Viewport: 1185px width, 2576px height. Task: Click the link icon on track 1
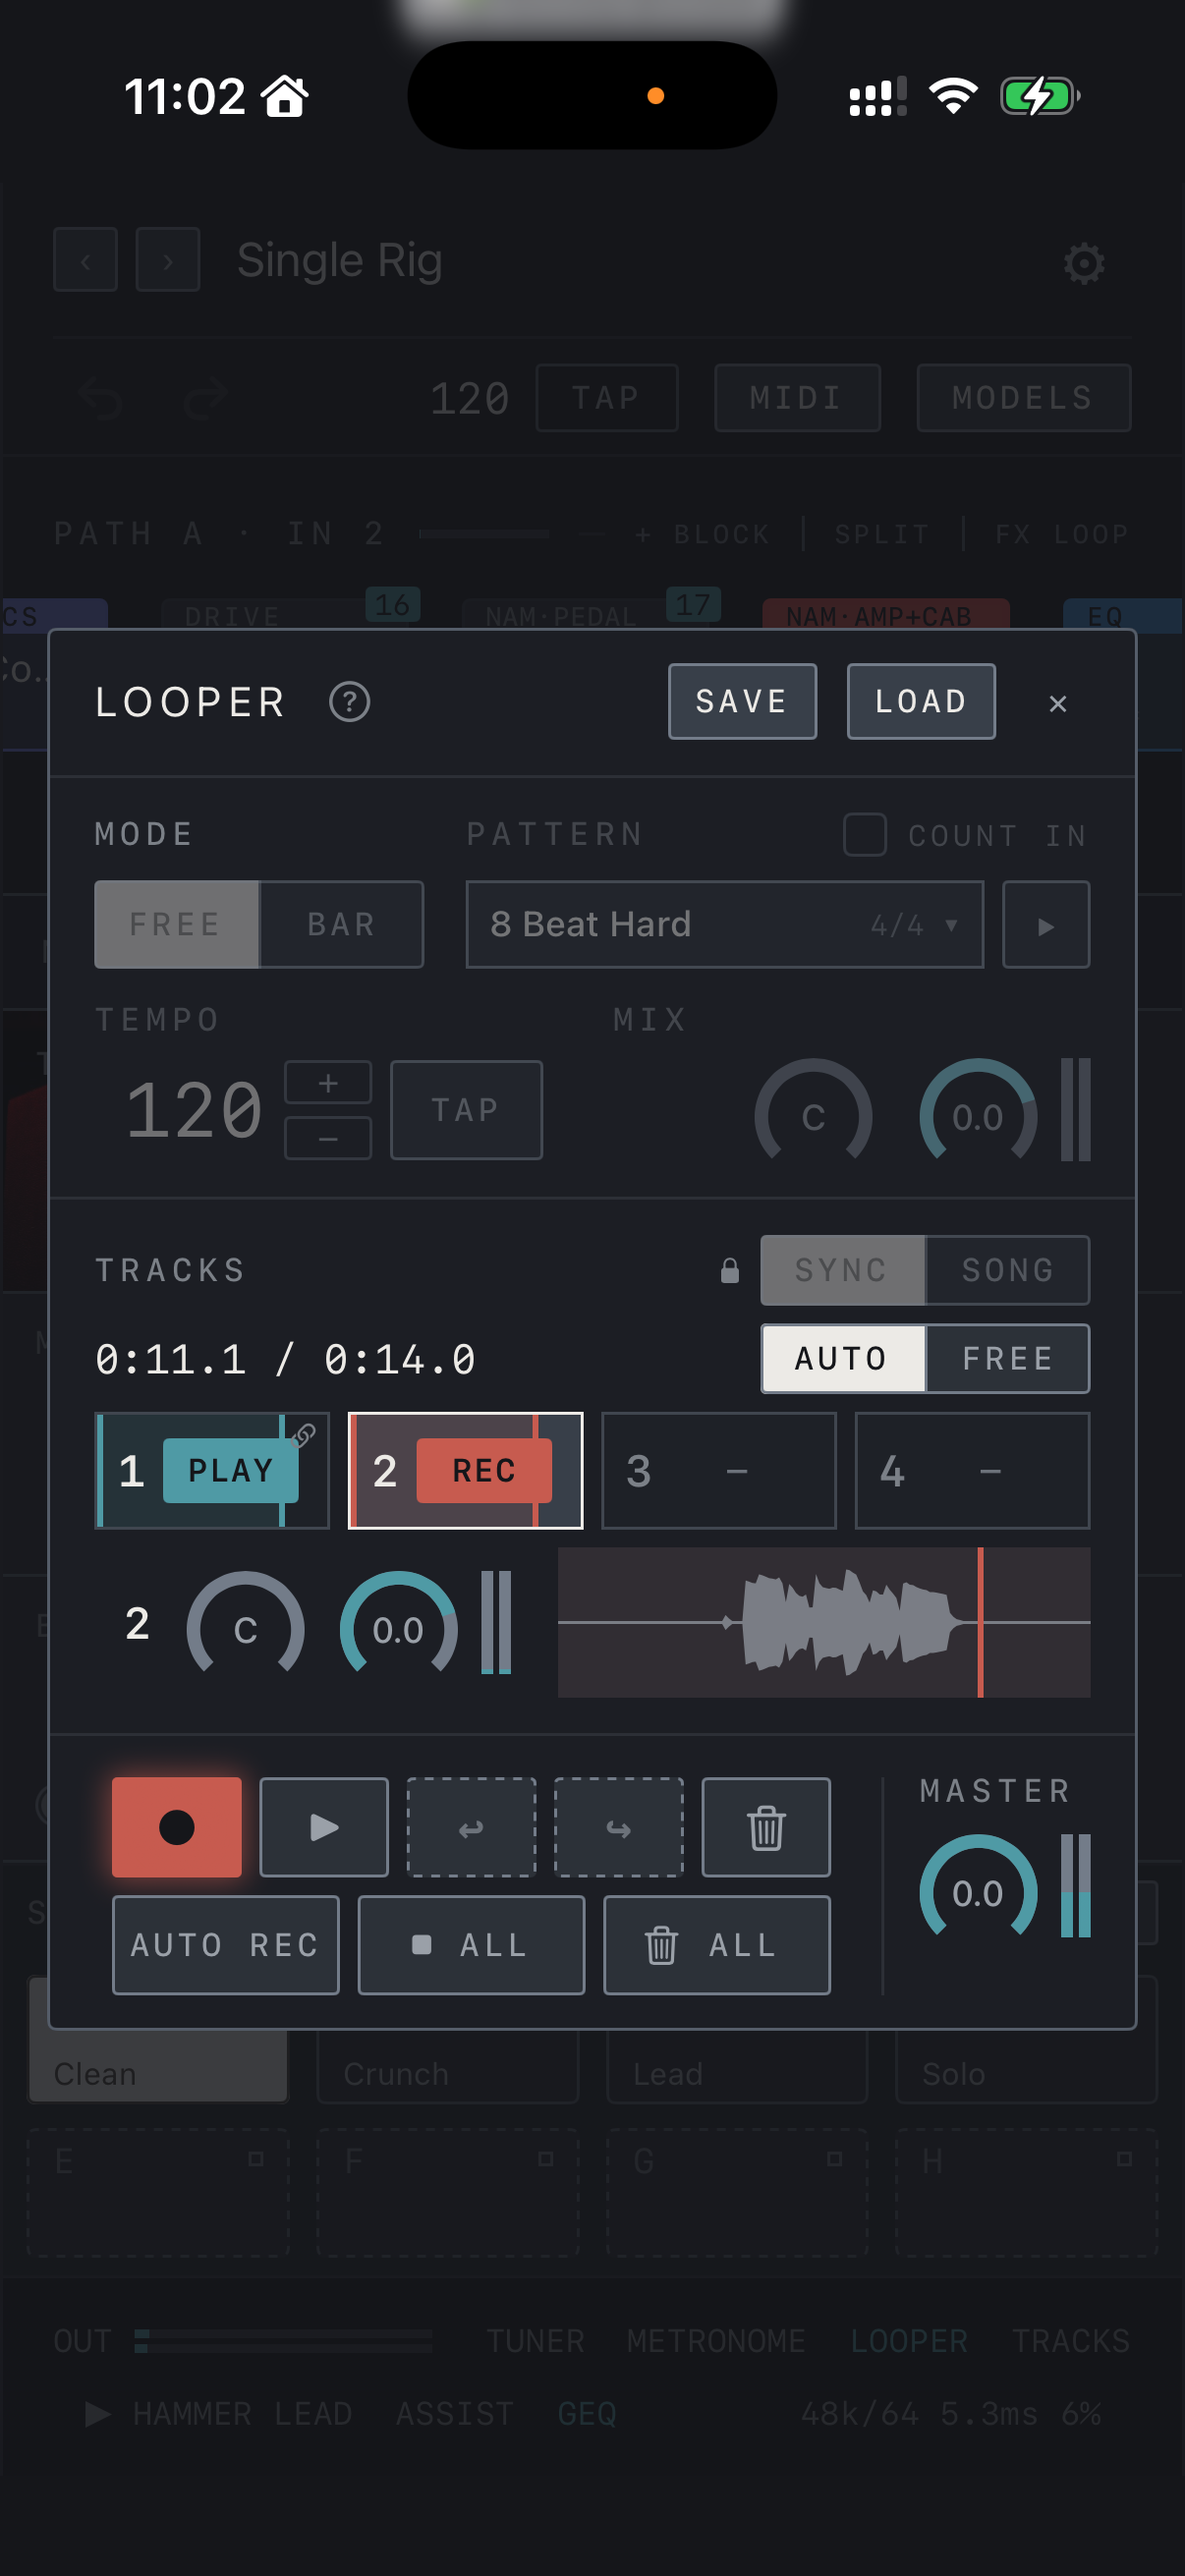pos(304,1435)
